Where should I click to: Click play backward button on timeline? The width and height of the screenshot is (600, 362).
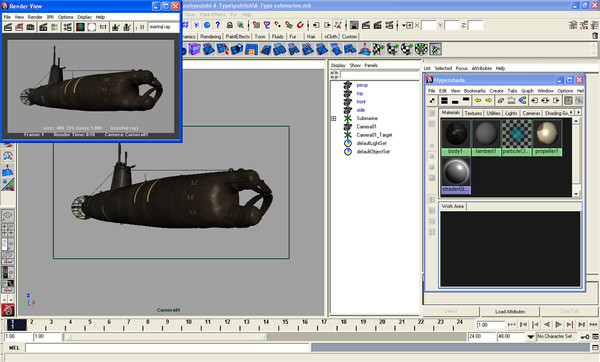(x=547, y=324)
